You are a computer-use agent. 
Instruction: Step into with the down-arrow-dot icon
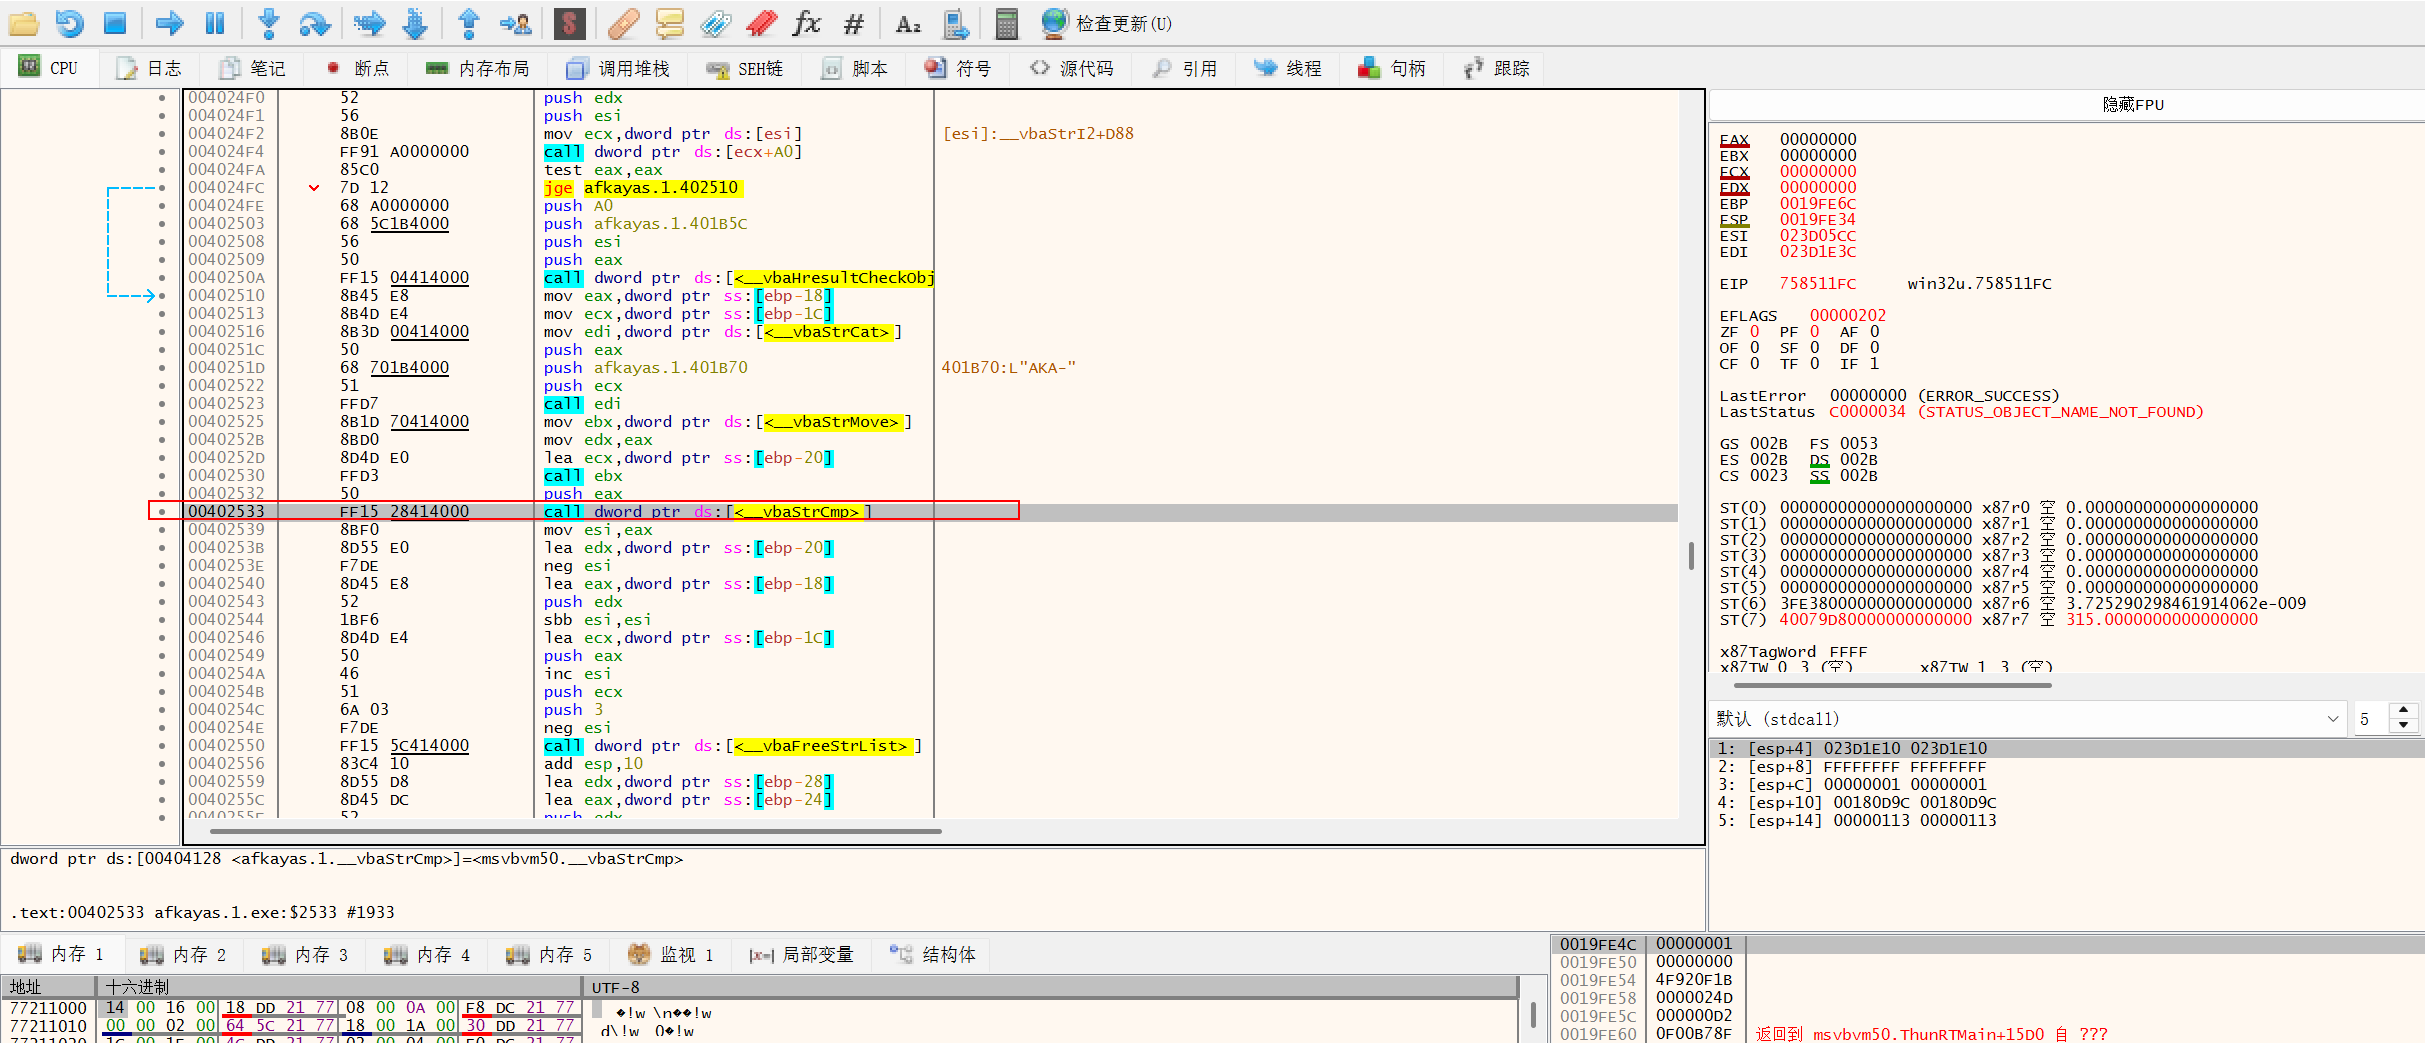268,23
